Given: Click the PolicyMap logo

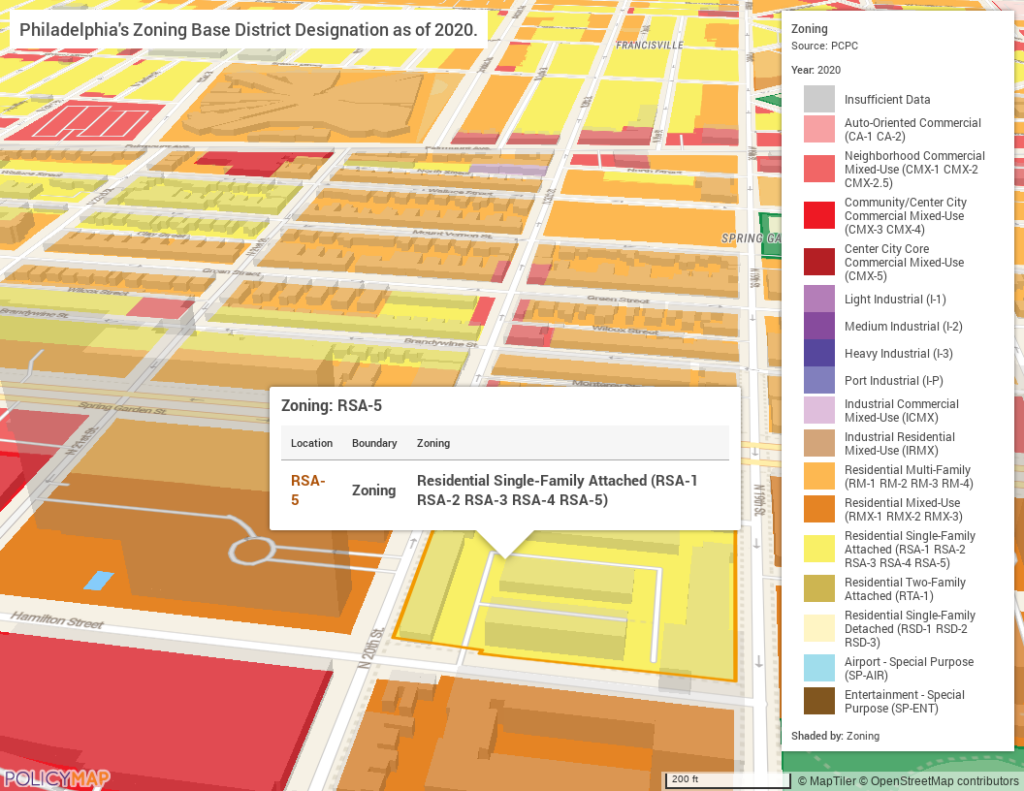Looking at the screenshot, I should coord(56,779).
